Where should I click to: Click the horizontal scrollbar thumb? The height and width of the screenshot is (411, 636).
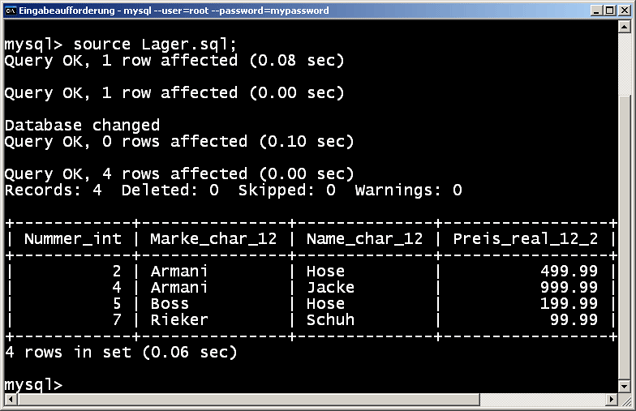pos(248,400)
